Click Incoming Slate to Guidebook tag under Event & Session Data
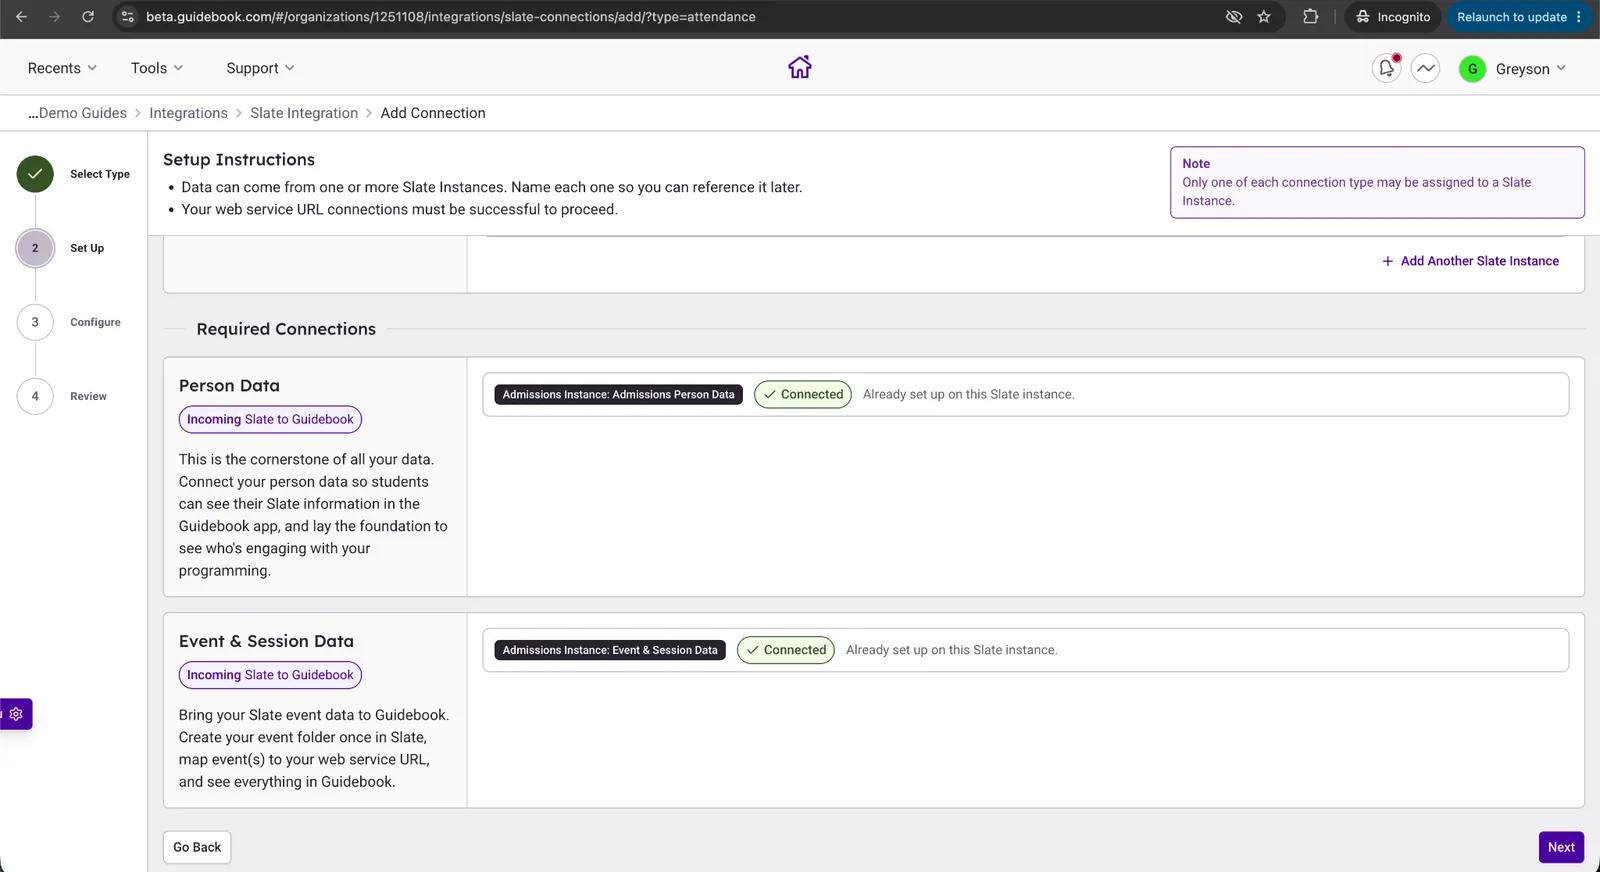The width and height of the screenshot is (1600, 872). [x=270, y=675]
